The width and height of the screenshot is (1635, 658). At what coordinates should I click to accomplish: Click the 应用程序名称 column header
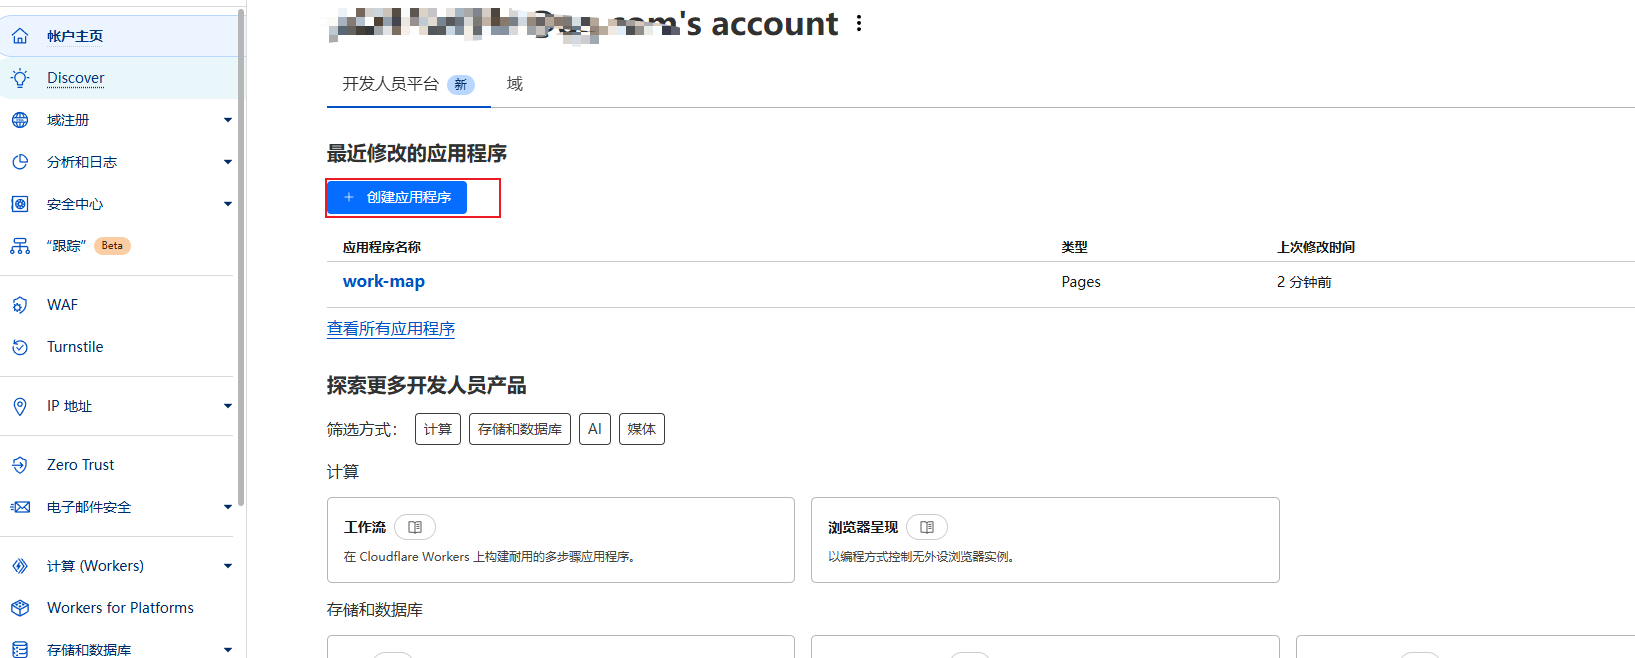[382, 247]
